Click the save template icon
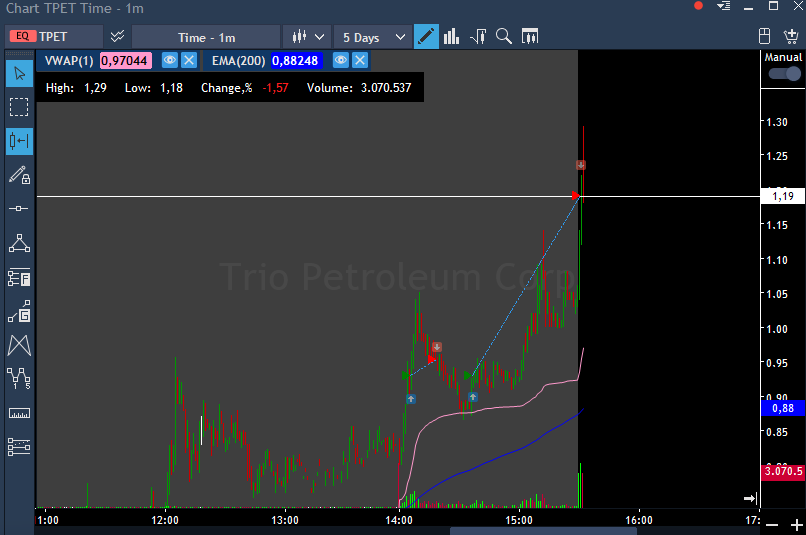The width and height of the screenshot is (806, 535). [764, 36]
